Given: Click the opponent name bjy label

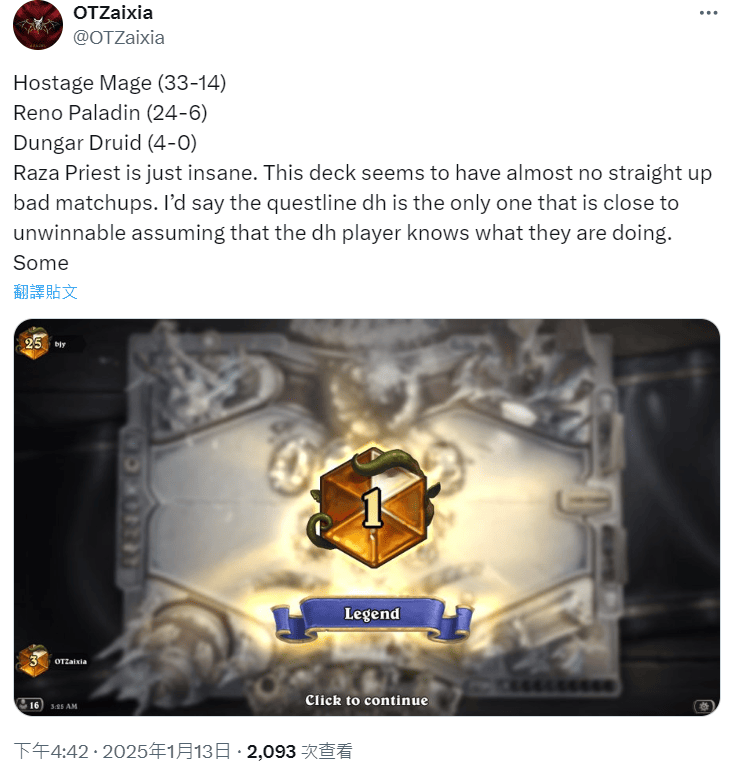Looking at the screenshot, I should click(60, 344).
